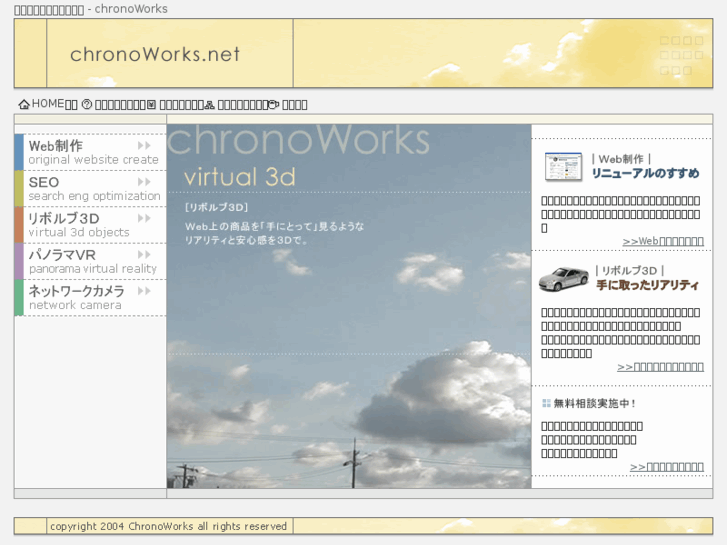Click 'panorama virtual reality' subtitle text
This screenshot has width=727, height=545.
(x=93, y=269)
